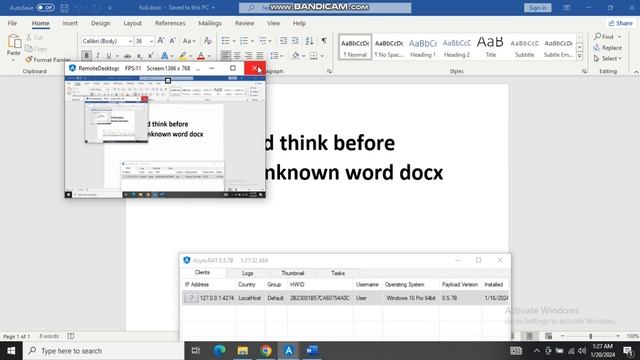Sort paragraph text
The image size is (640, 360).
pyautogui.click(x=309, y=41)
